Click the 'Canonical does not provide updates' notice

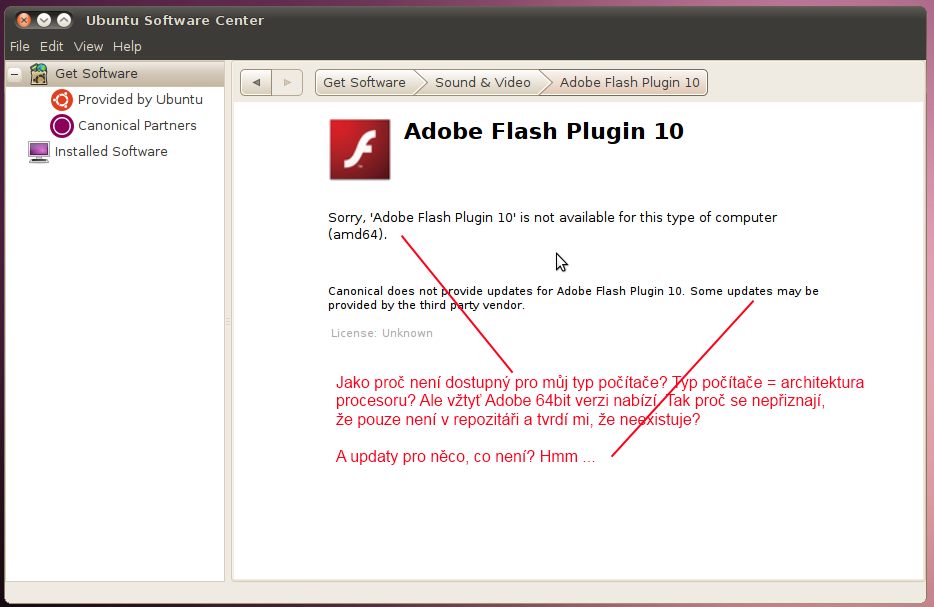tap(573, 298)
